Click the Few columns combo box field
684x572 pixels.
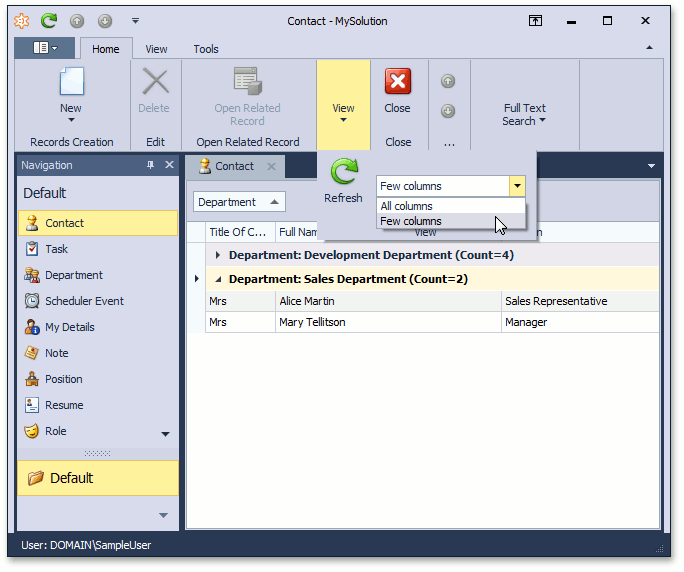coord(442,186)
